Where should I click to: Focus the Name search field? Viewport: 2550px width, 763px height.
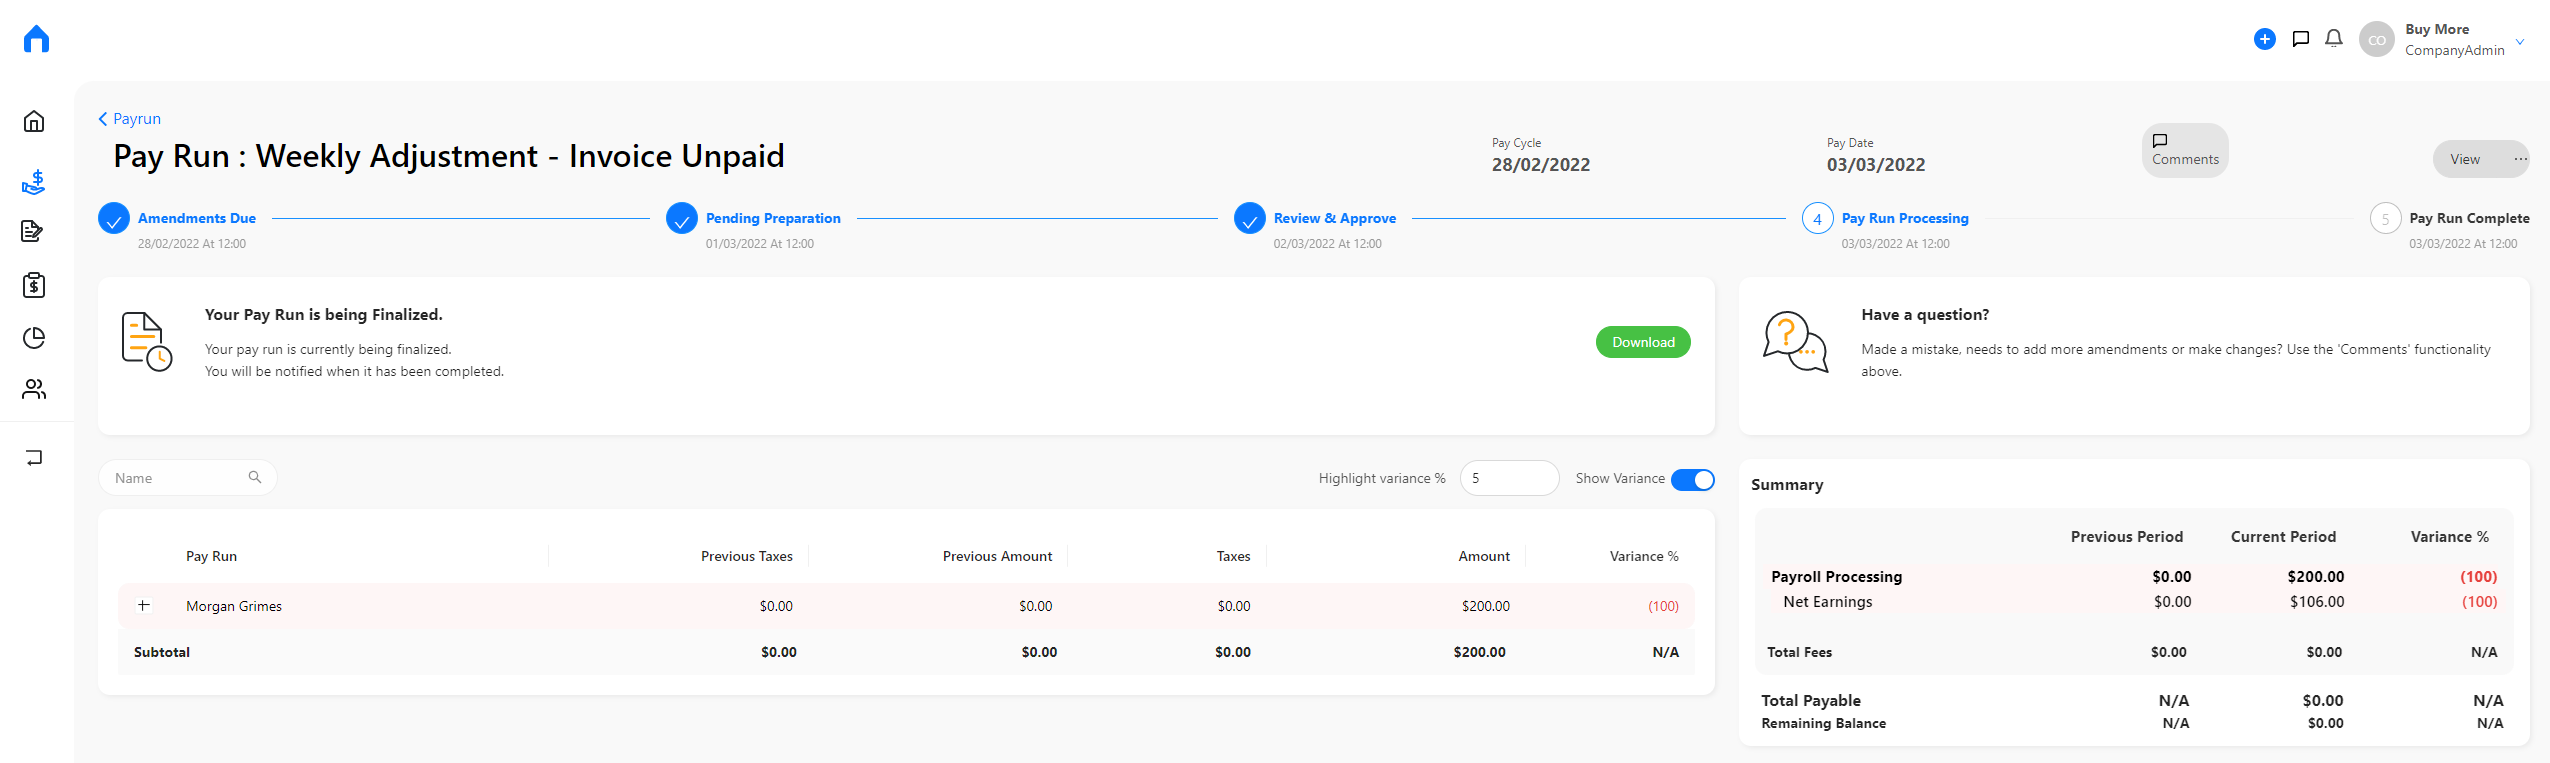pyautogui.click(x=188, y=478)
